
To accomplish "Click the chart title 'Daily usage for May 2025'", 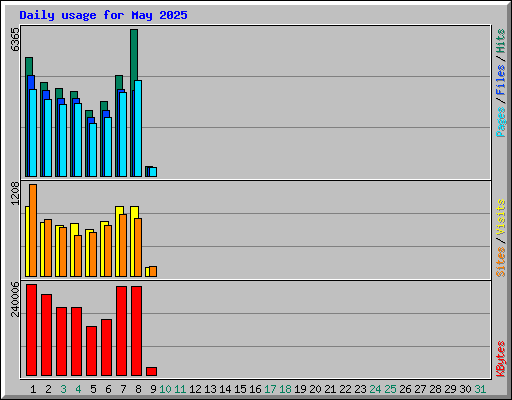I will point(103,15).
